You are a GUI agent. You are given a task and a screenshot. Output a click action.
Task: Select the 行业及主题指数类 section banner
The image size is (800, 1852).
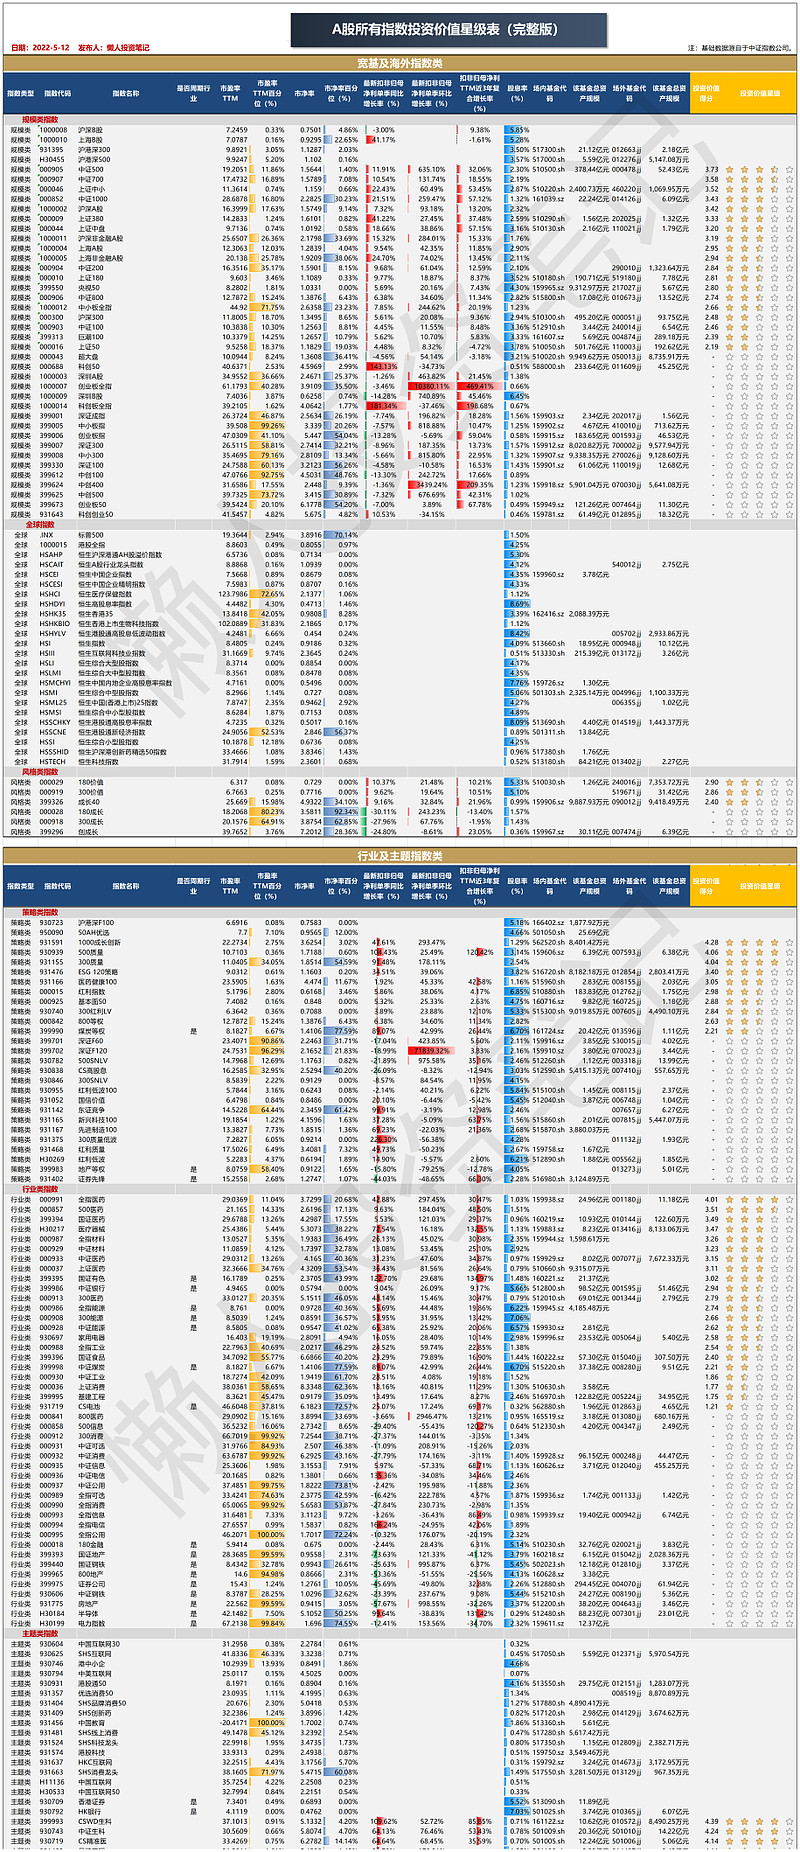coord(400,855)
